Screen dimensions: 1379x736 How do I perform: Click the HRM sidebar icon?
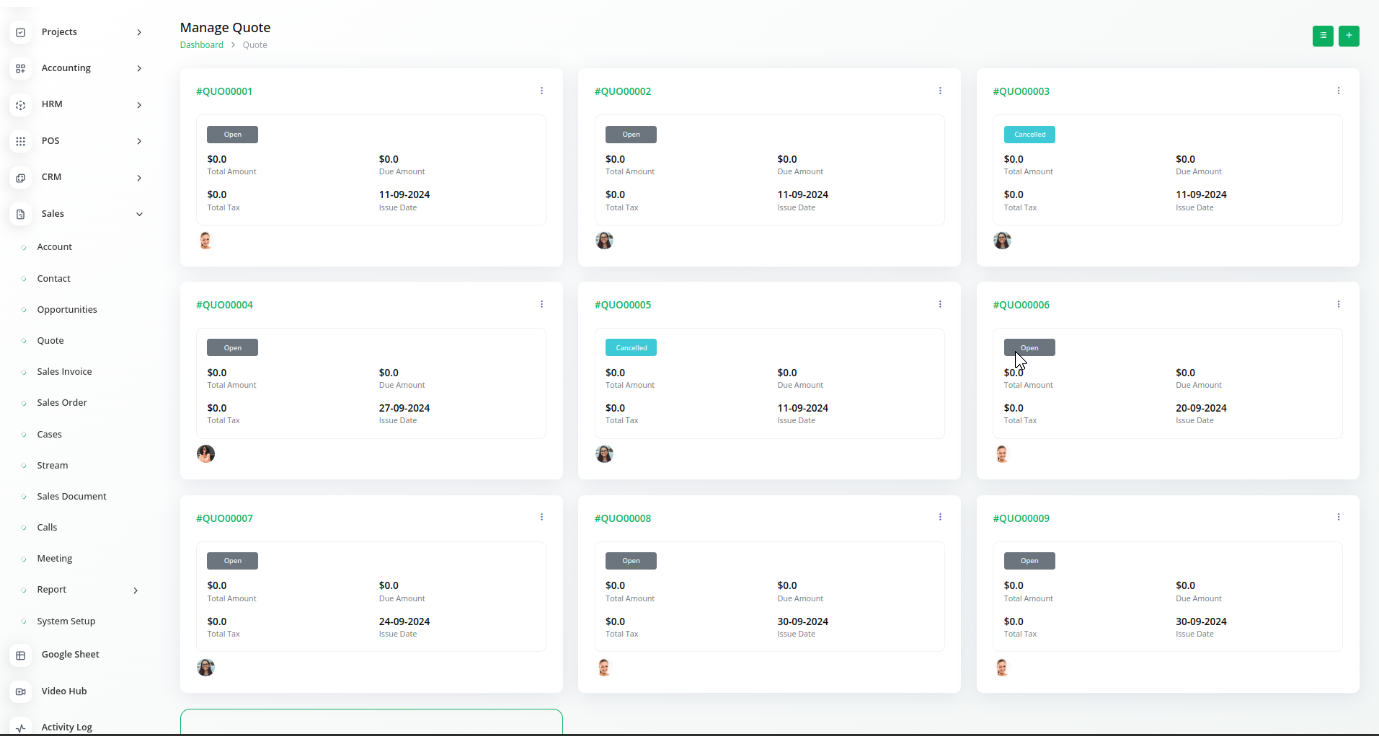(20, 105)
